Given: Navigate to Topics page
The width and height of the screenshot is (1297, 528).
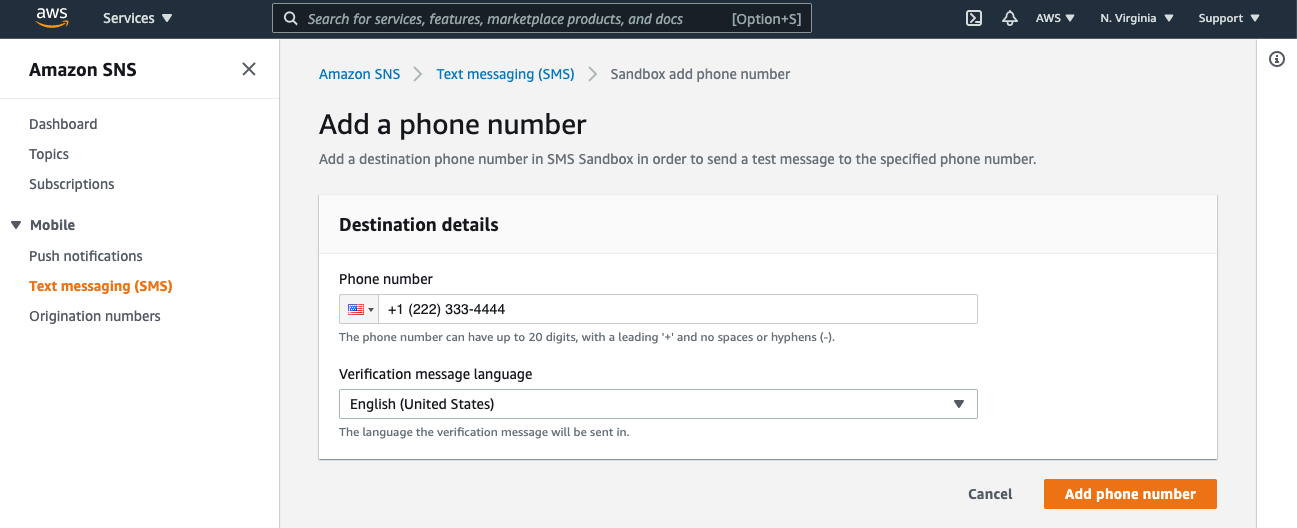Looking at the screenshot, I should (49, 154).
